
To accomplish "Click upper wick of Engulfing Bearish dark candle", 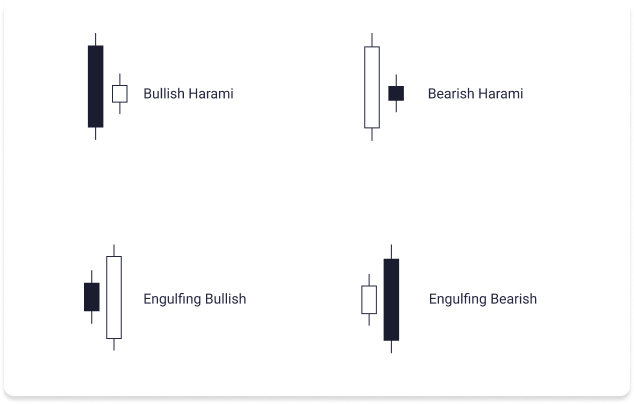I will [391, 251].
